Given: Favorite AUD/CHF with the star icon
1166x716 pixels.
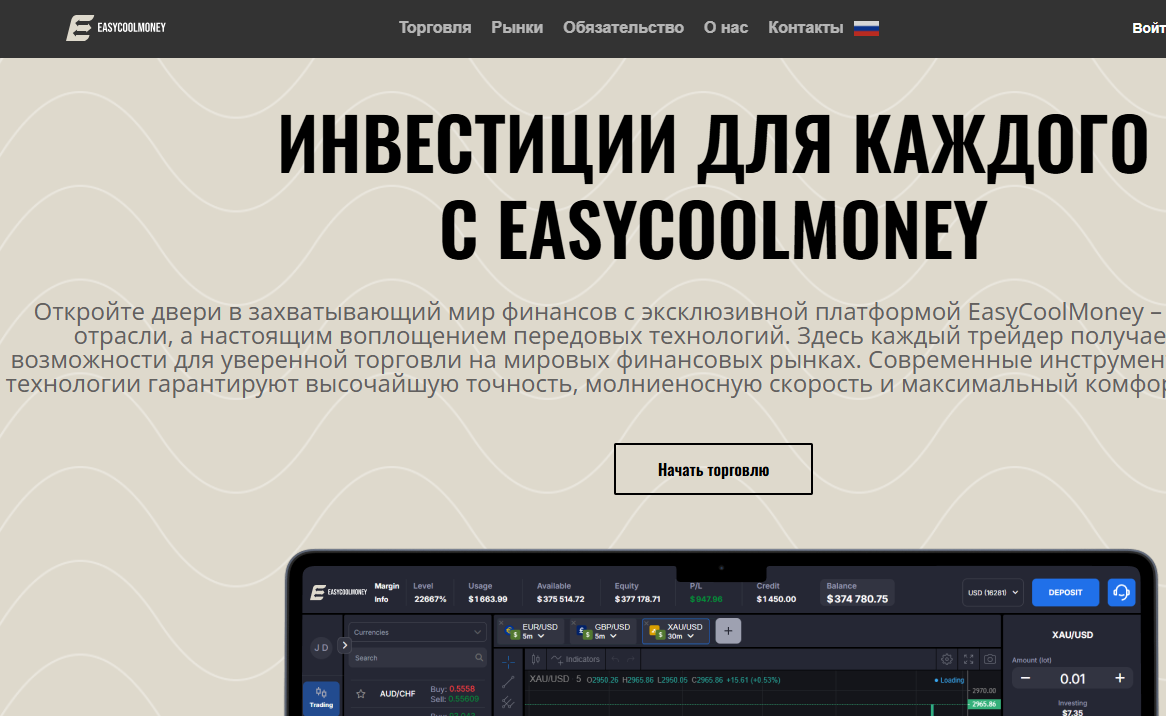Looking at the screenshot, I should 361,694.
